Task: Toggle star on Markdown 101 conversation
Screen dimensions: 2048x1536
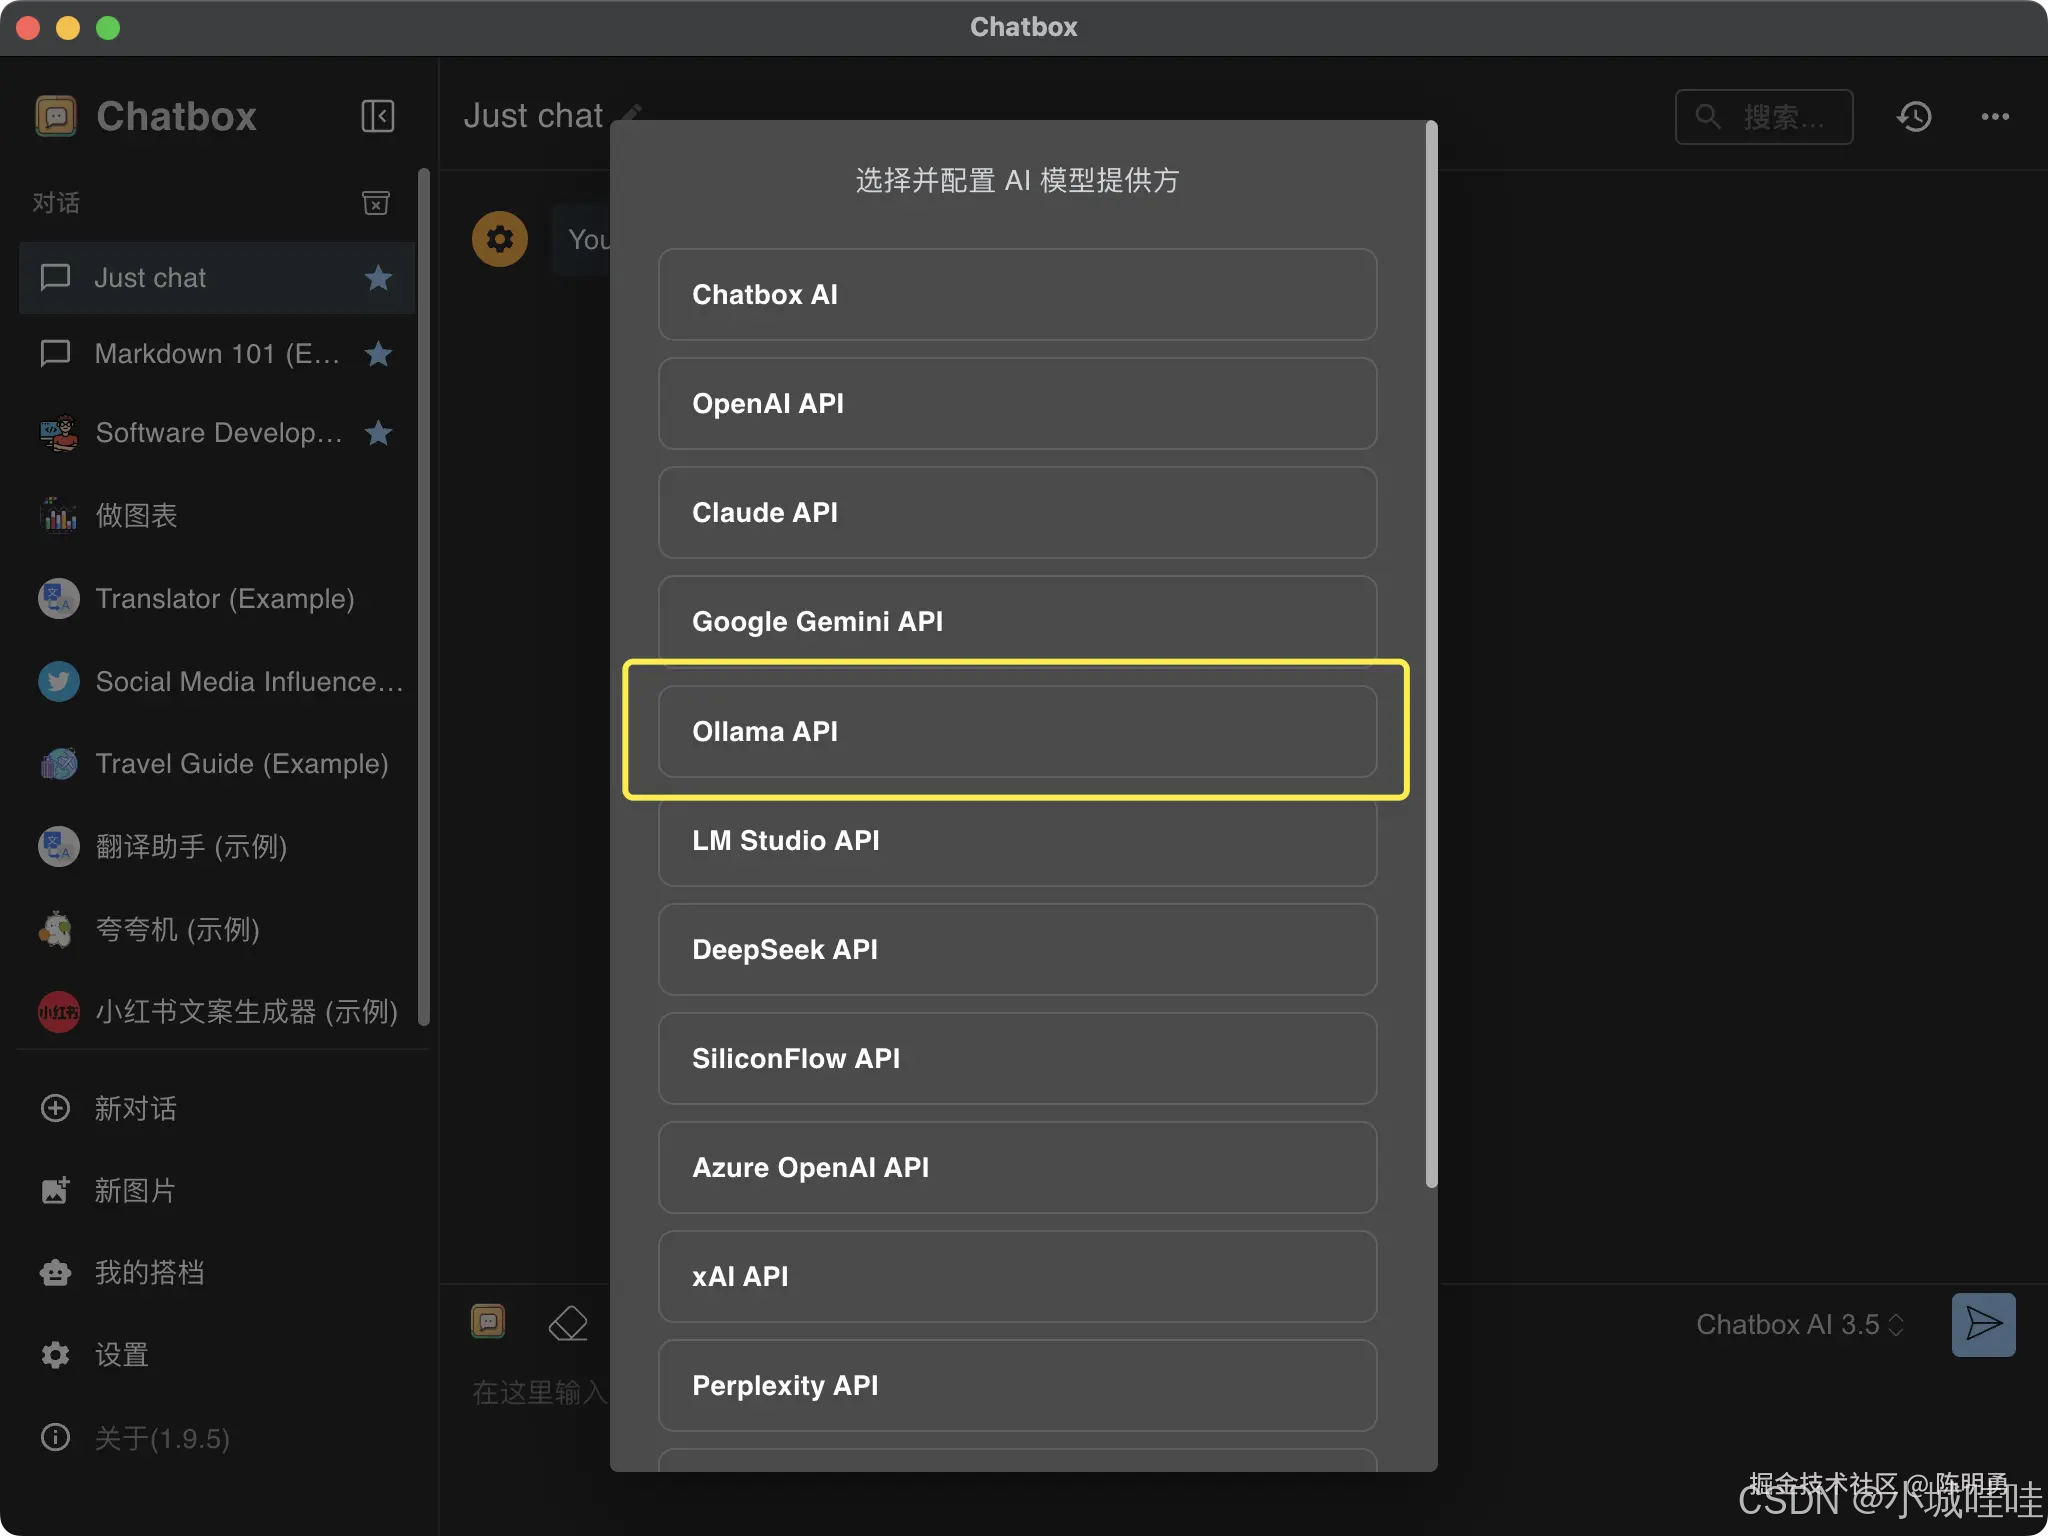Action: pos(378,354)
